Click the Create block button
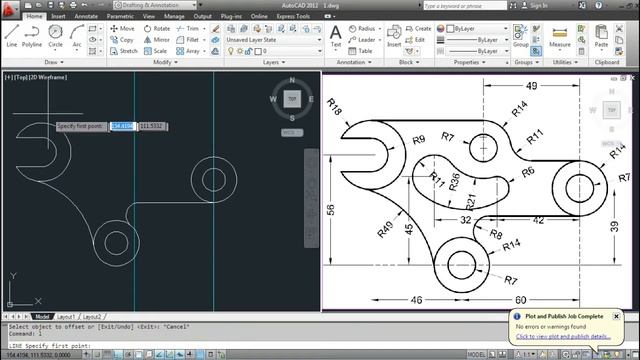The image size is (640, 360). (418, 29)
